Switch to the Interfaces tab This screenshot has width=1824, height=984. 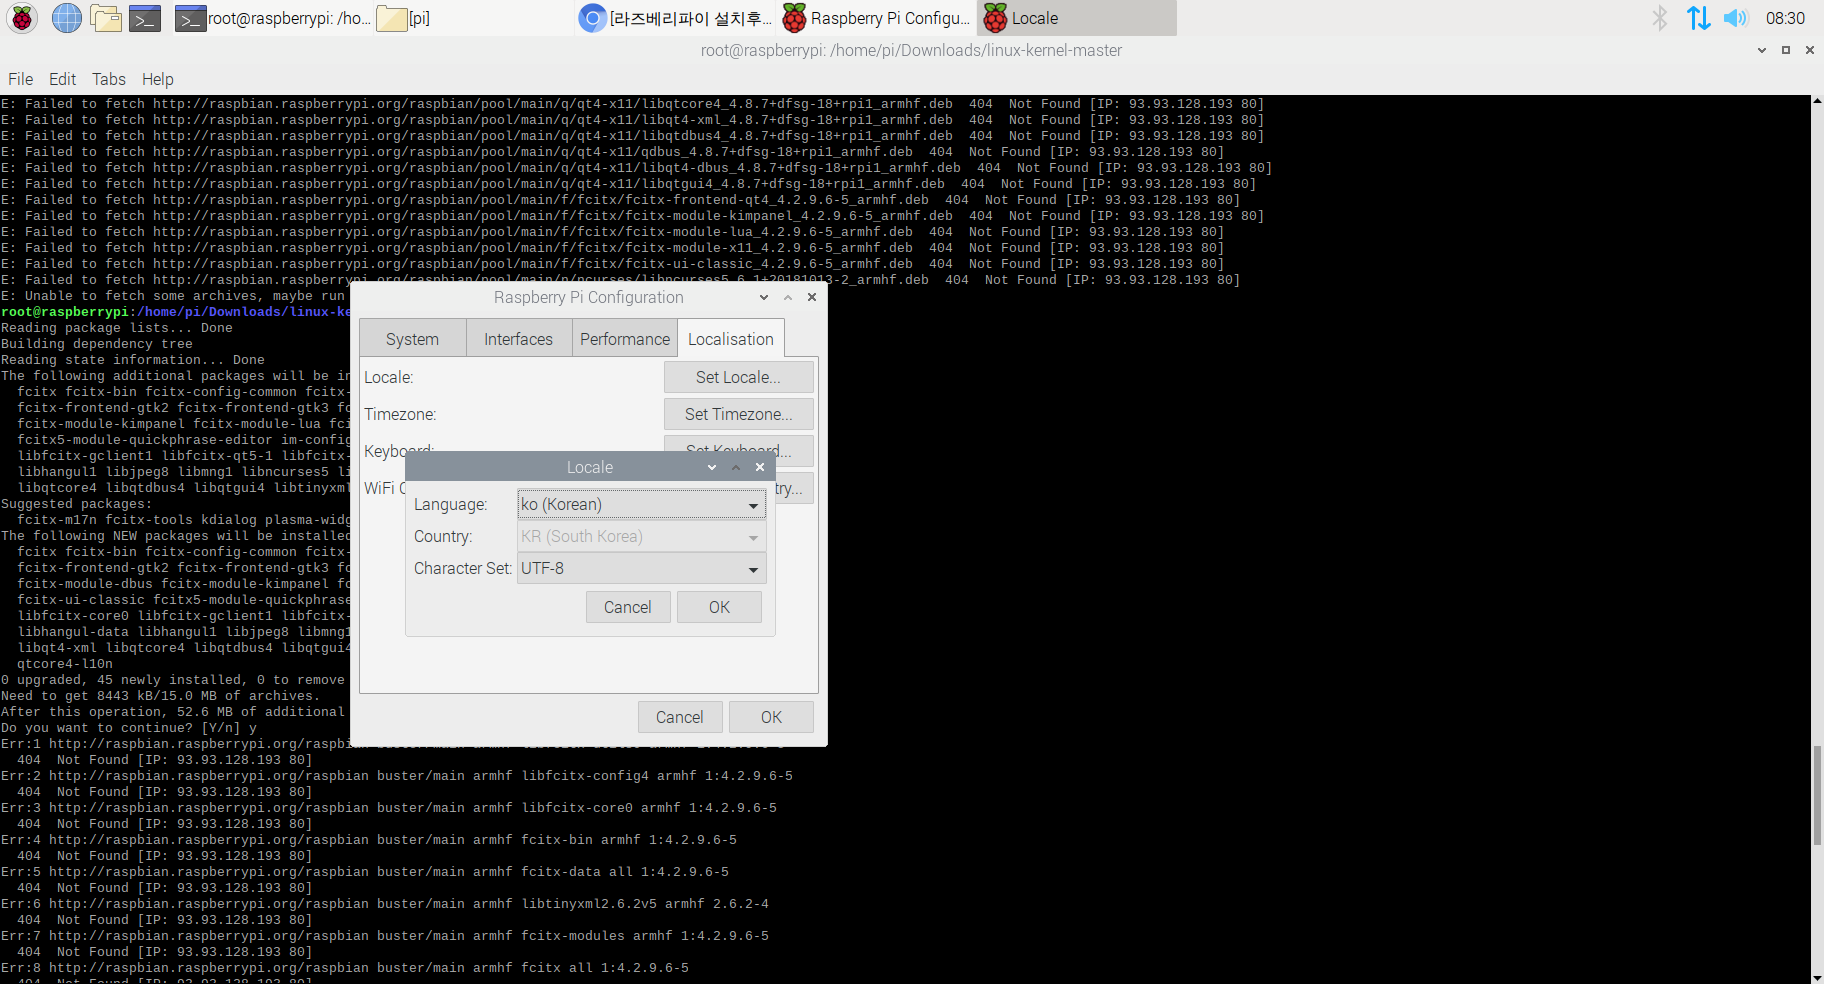coord(518,339)
